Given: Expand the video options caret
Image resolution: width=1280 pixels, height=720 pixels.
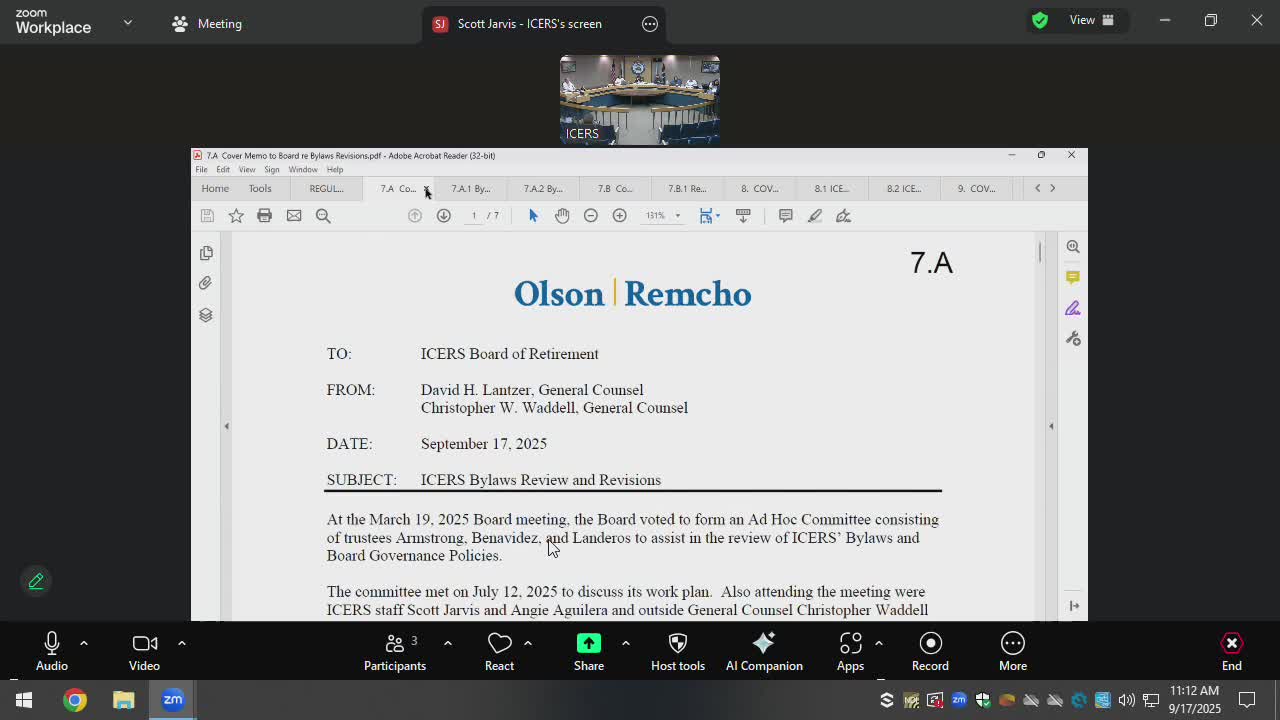Looking at the screenshot, I should click(181, 643).
